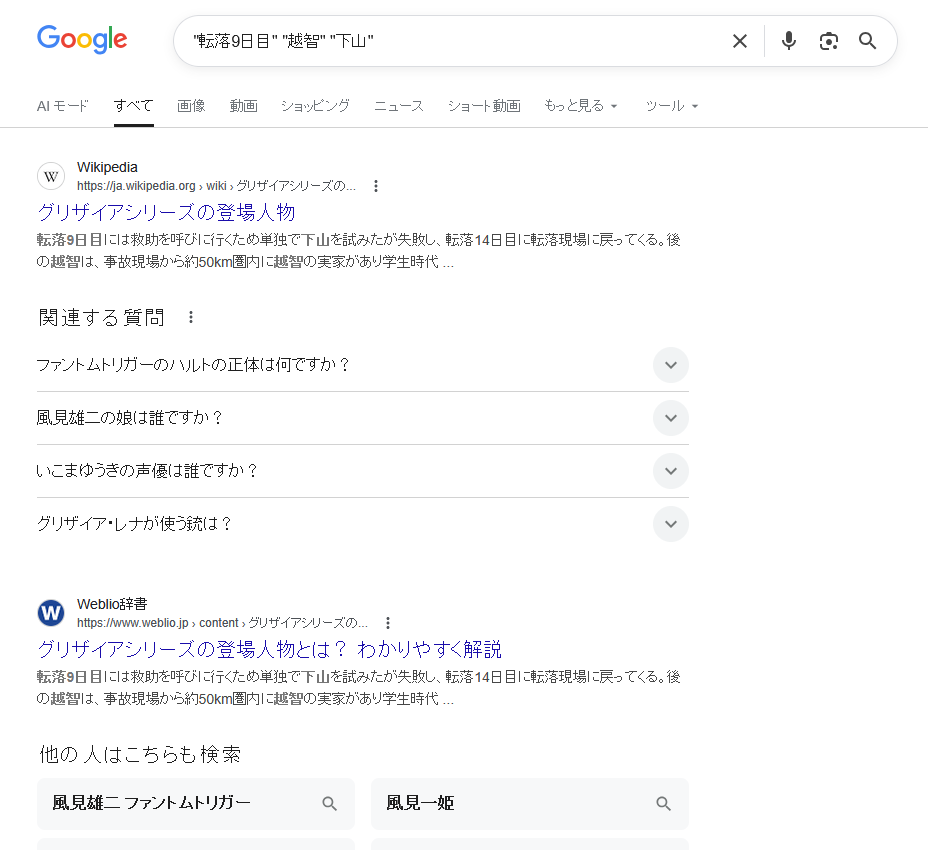
Task: Click the Wikipedia favicon icon
Action: 51,176
